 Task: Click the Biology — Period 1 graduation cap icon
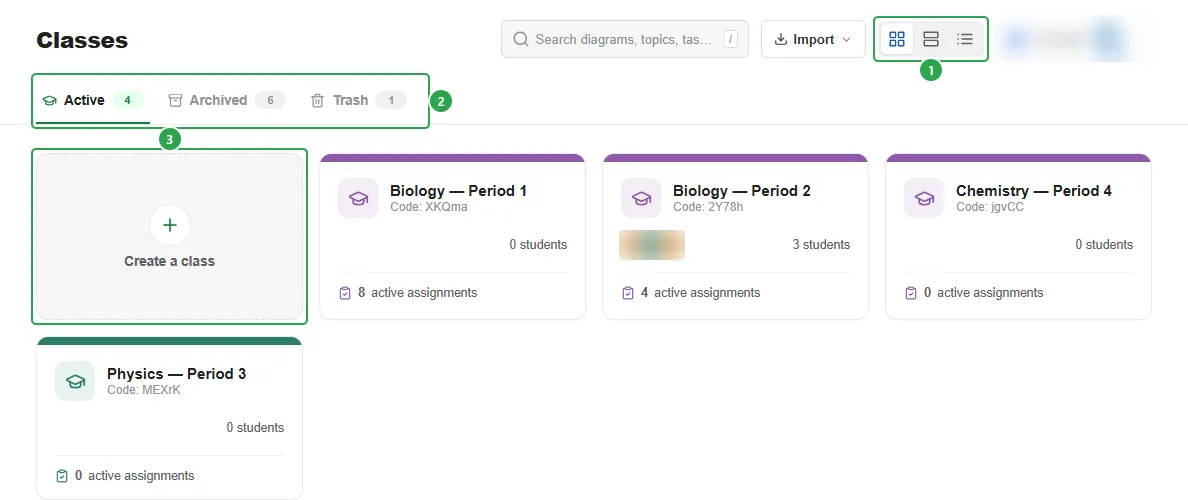(x=358, y=198)
